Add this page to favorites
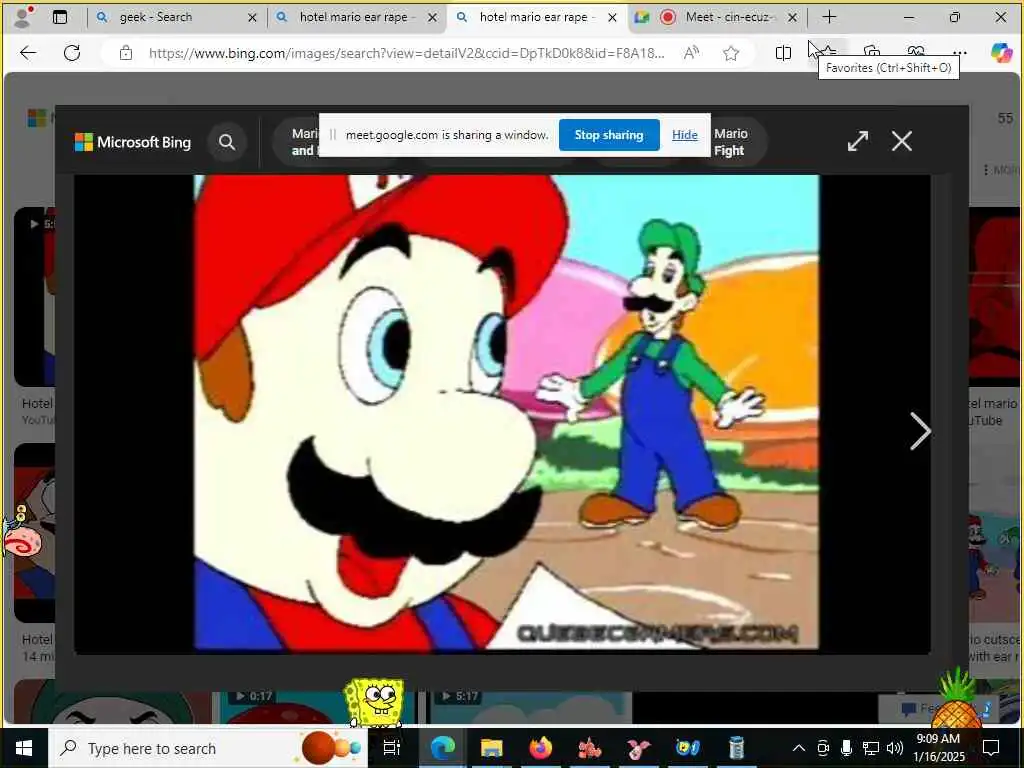Image resolution: width=1024 pixels, height=768 pixels. pyautogui.click(x=731, y=53)
